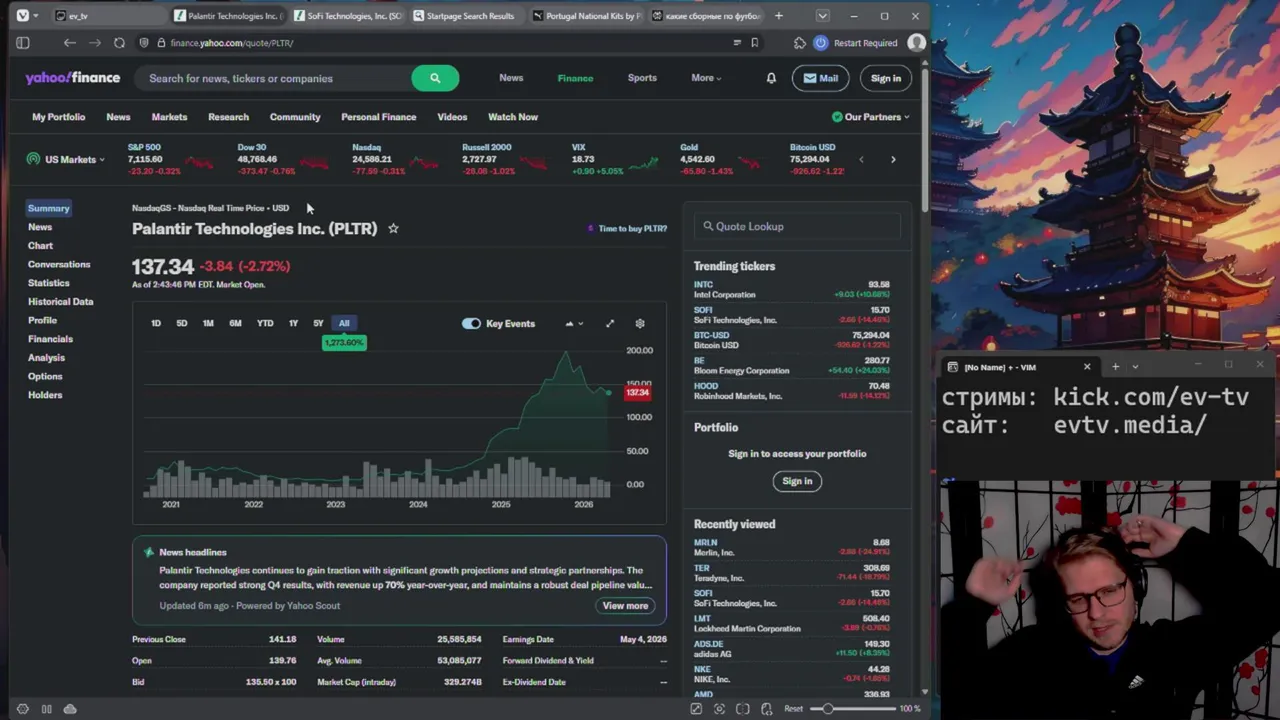The width and height of the screenshot is (1280, 720).
Task: Open Historical Data in sidebar
Action: coord(61,301)
